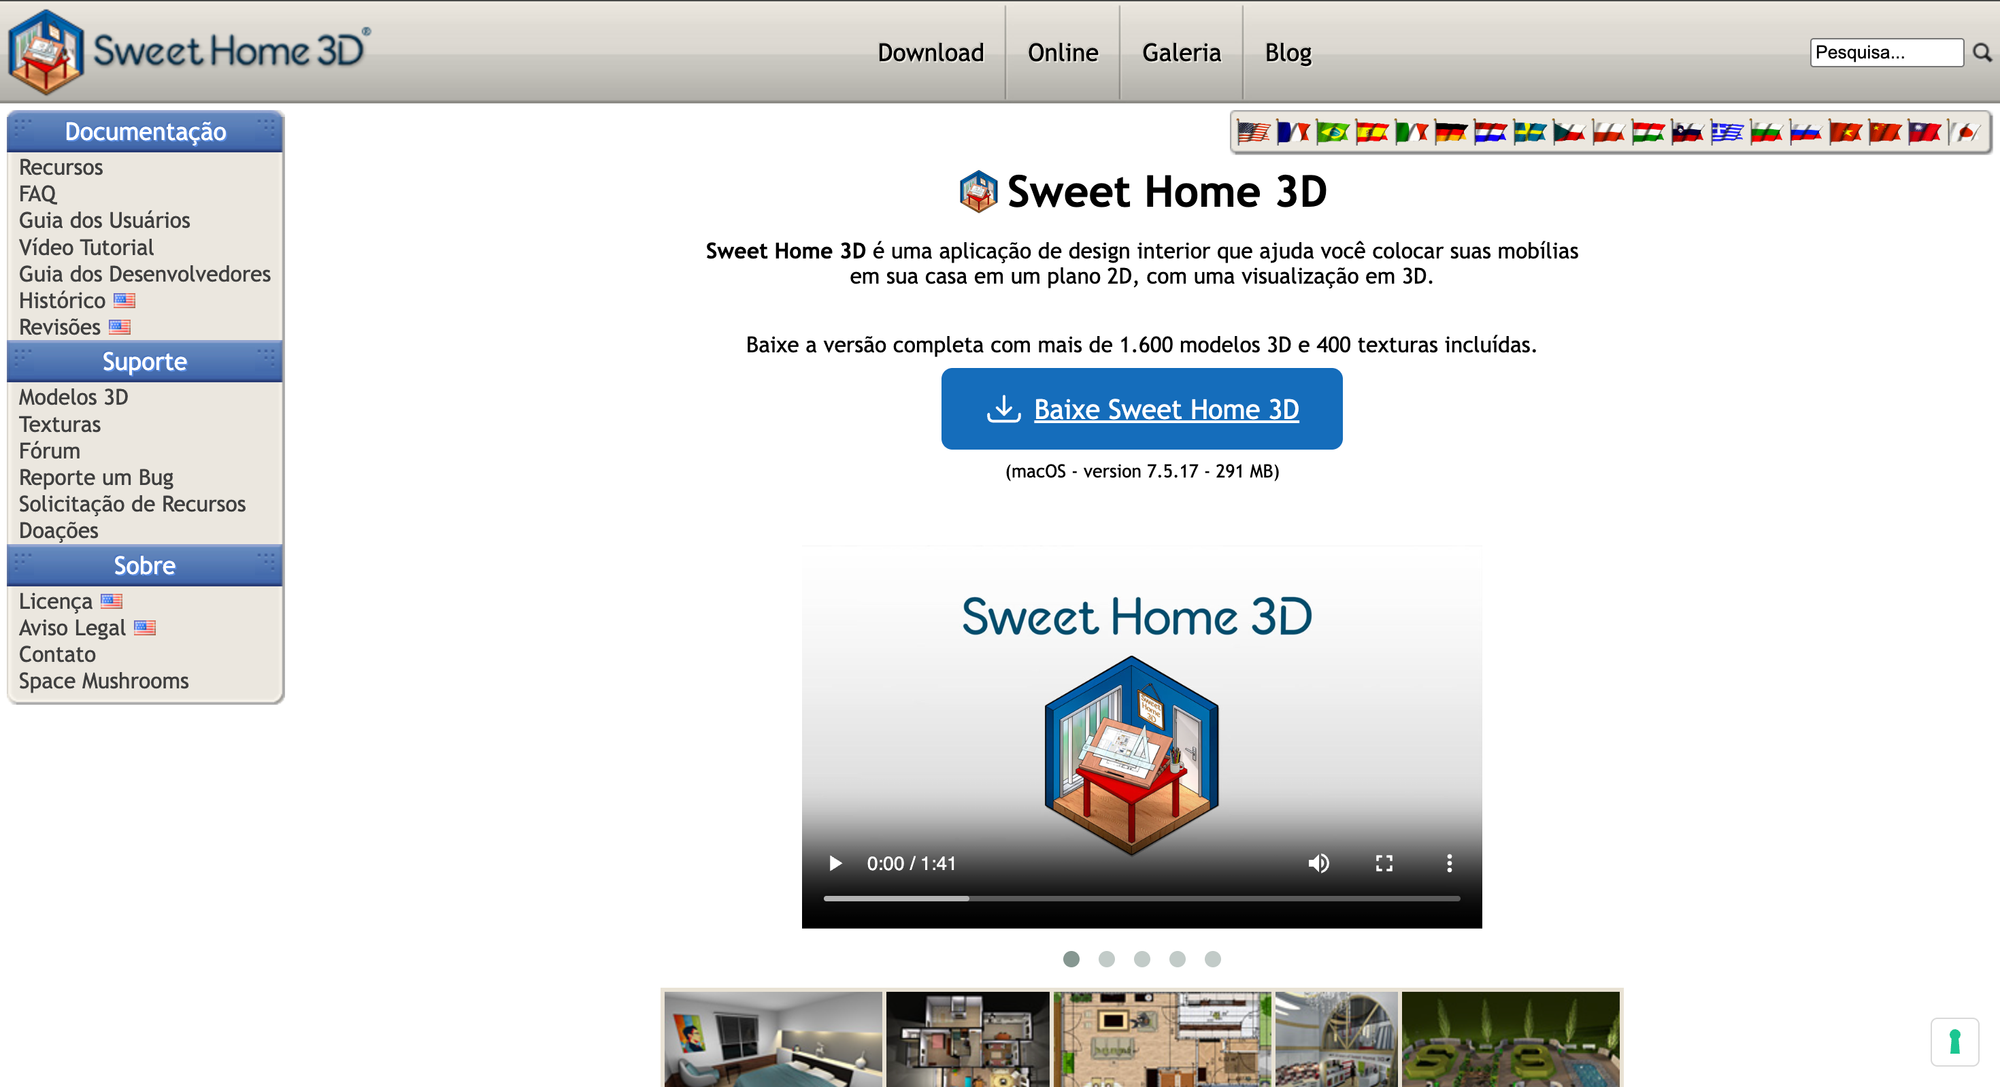The image size is (2000, 1087).
Task: Visit the Fórum under Suporte
Action: (x=48, y=450)
